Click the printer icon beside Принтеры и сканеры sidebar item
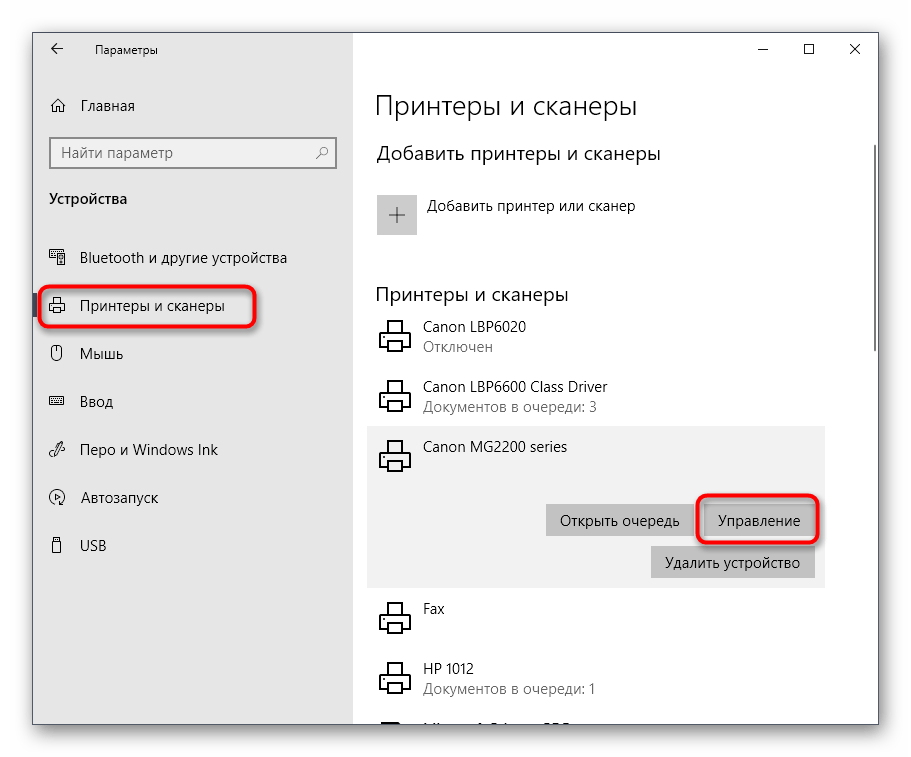This screenshot has height=757, width=911. [x=57, y=306]
